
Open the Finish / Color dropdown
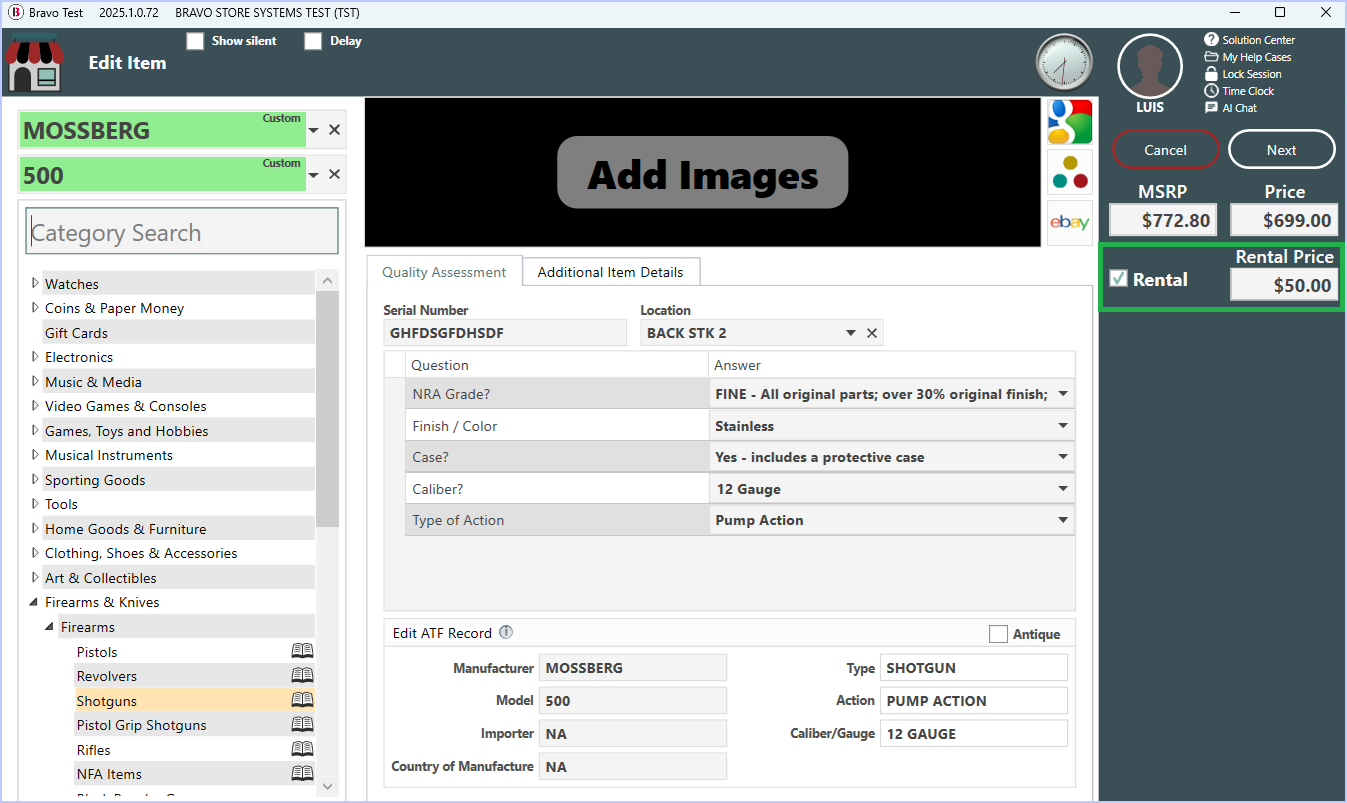coord(1063,426)
